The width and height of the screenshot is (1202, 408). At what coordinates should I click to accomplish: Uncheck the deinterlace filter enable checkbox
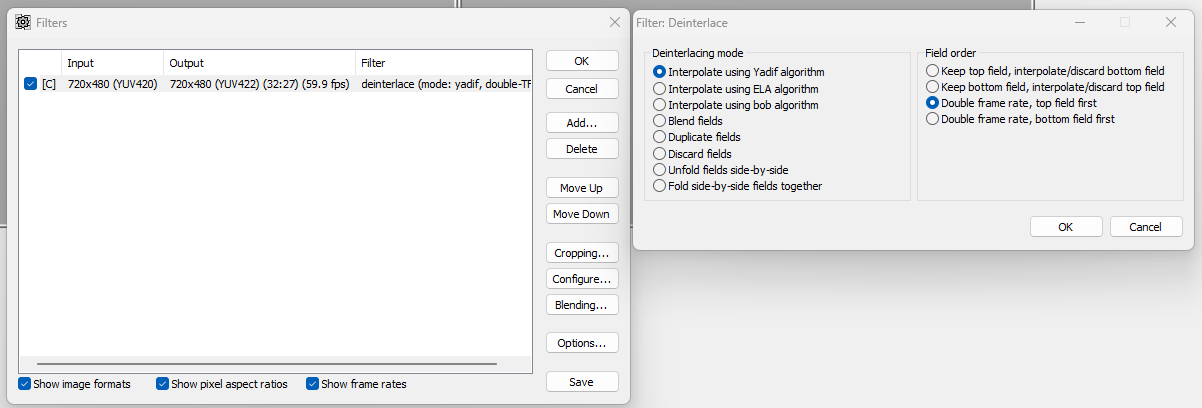click(30, 84)
